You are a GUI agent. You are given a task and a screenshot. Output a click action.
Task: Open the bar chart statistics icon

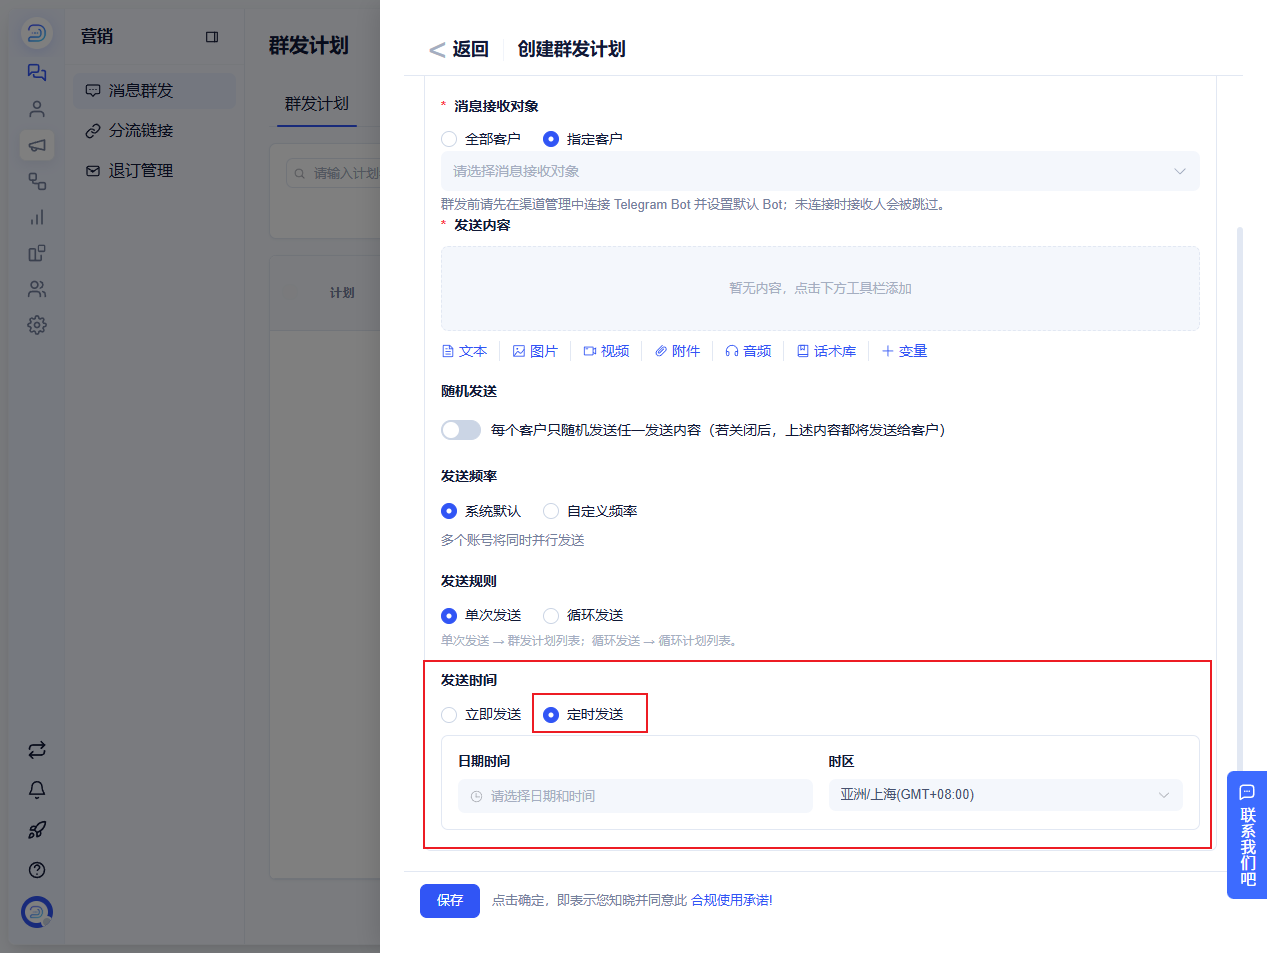point(37,217)
